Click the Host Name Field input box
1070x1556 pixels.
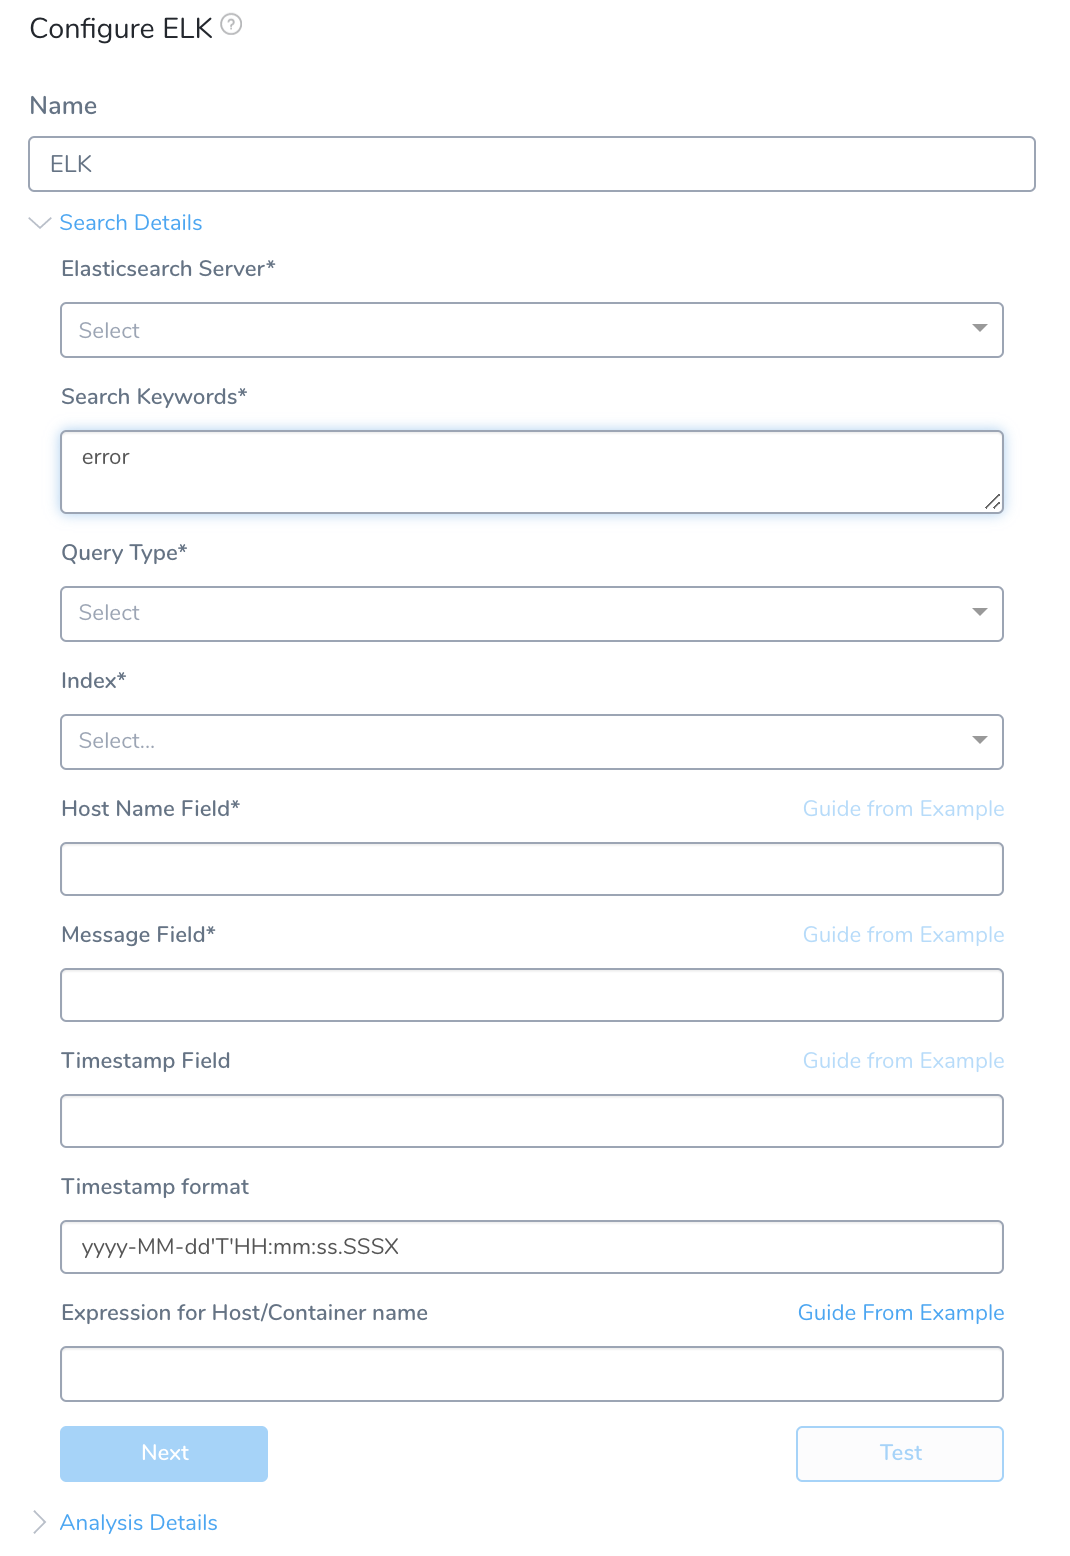point(532,869)
